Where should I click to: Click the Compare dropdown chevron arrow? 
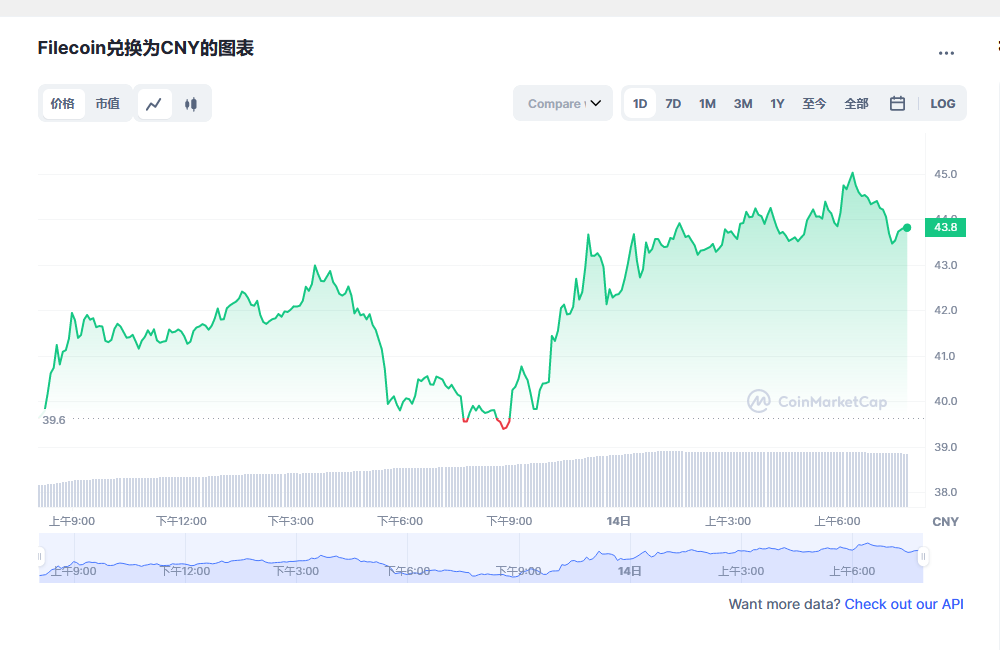596,103
